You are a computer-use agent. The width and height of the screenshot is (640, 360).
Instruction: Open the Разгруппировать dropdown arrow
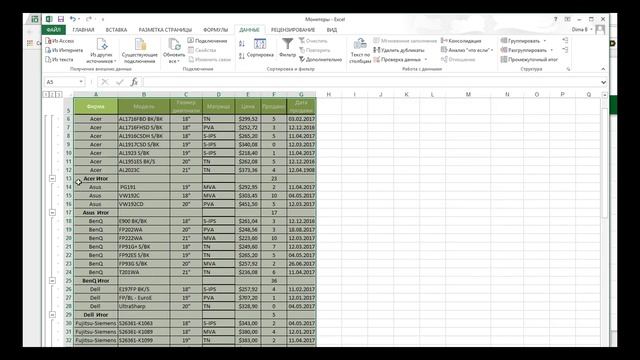point(551,50)
